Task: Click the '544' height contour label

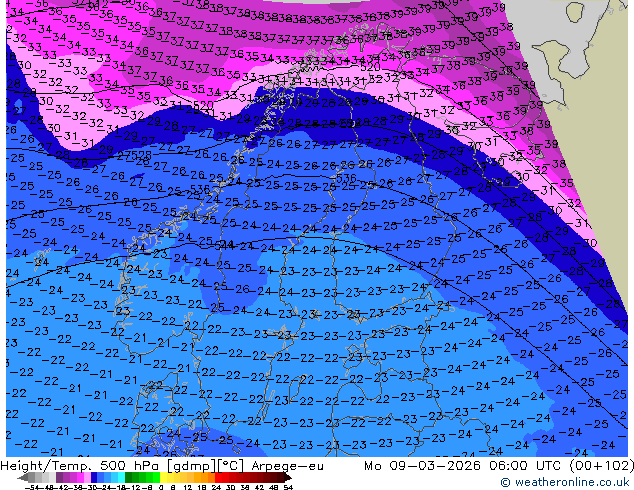Action: click(224, 245)
